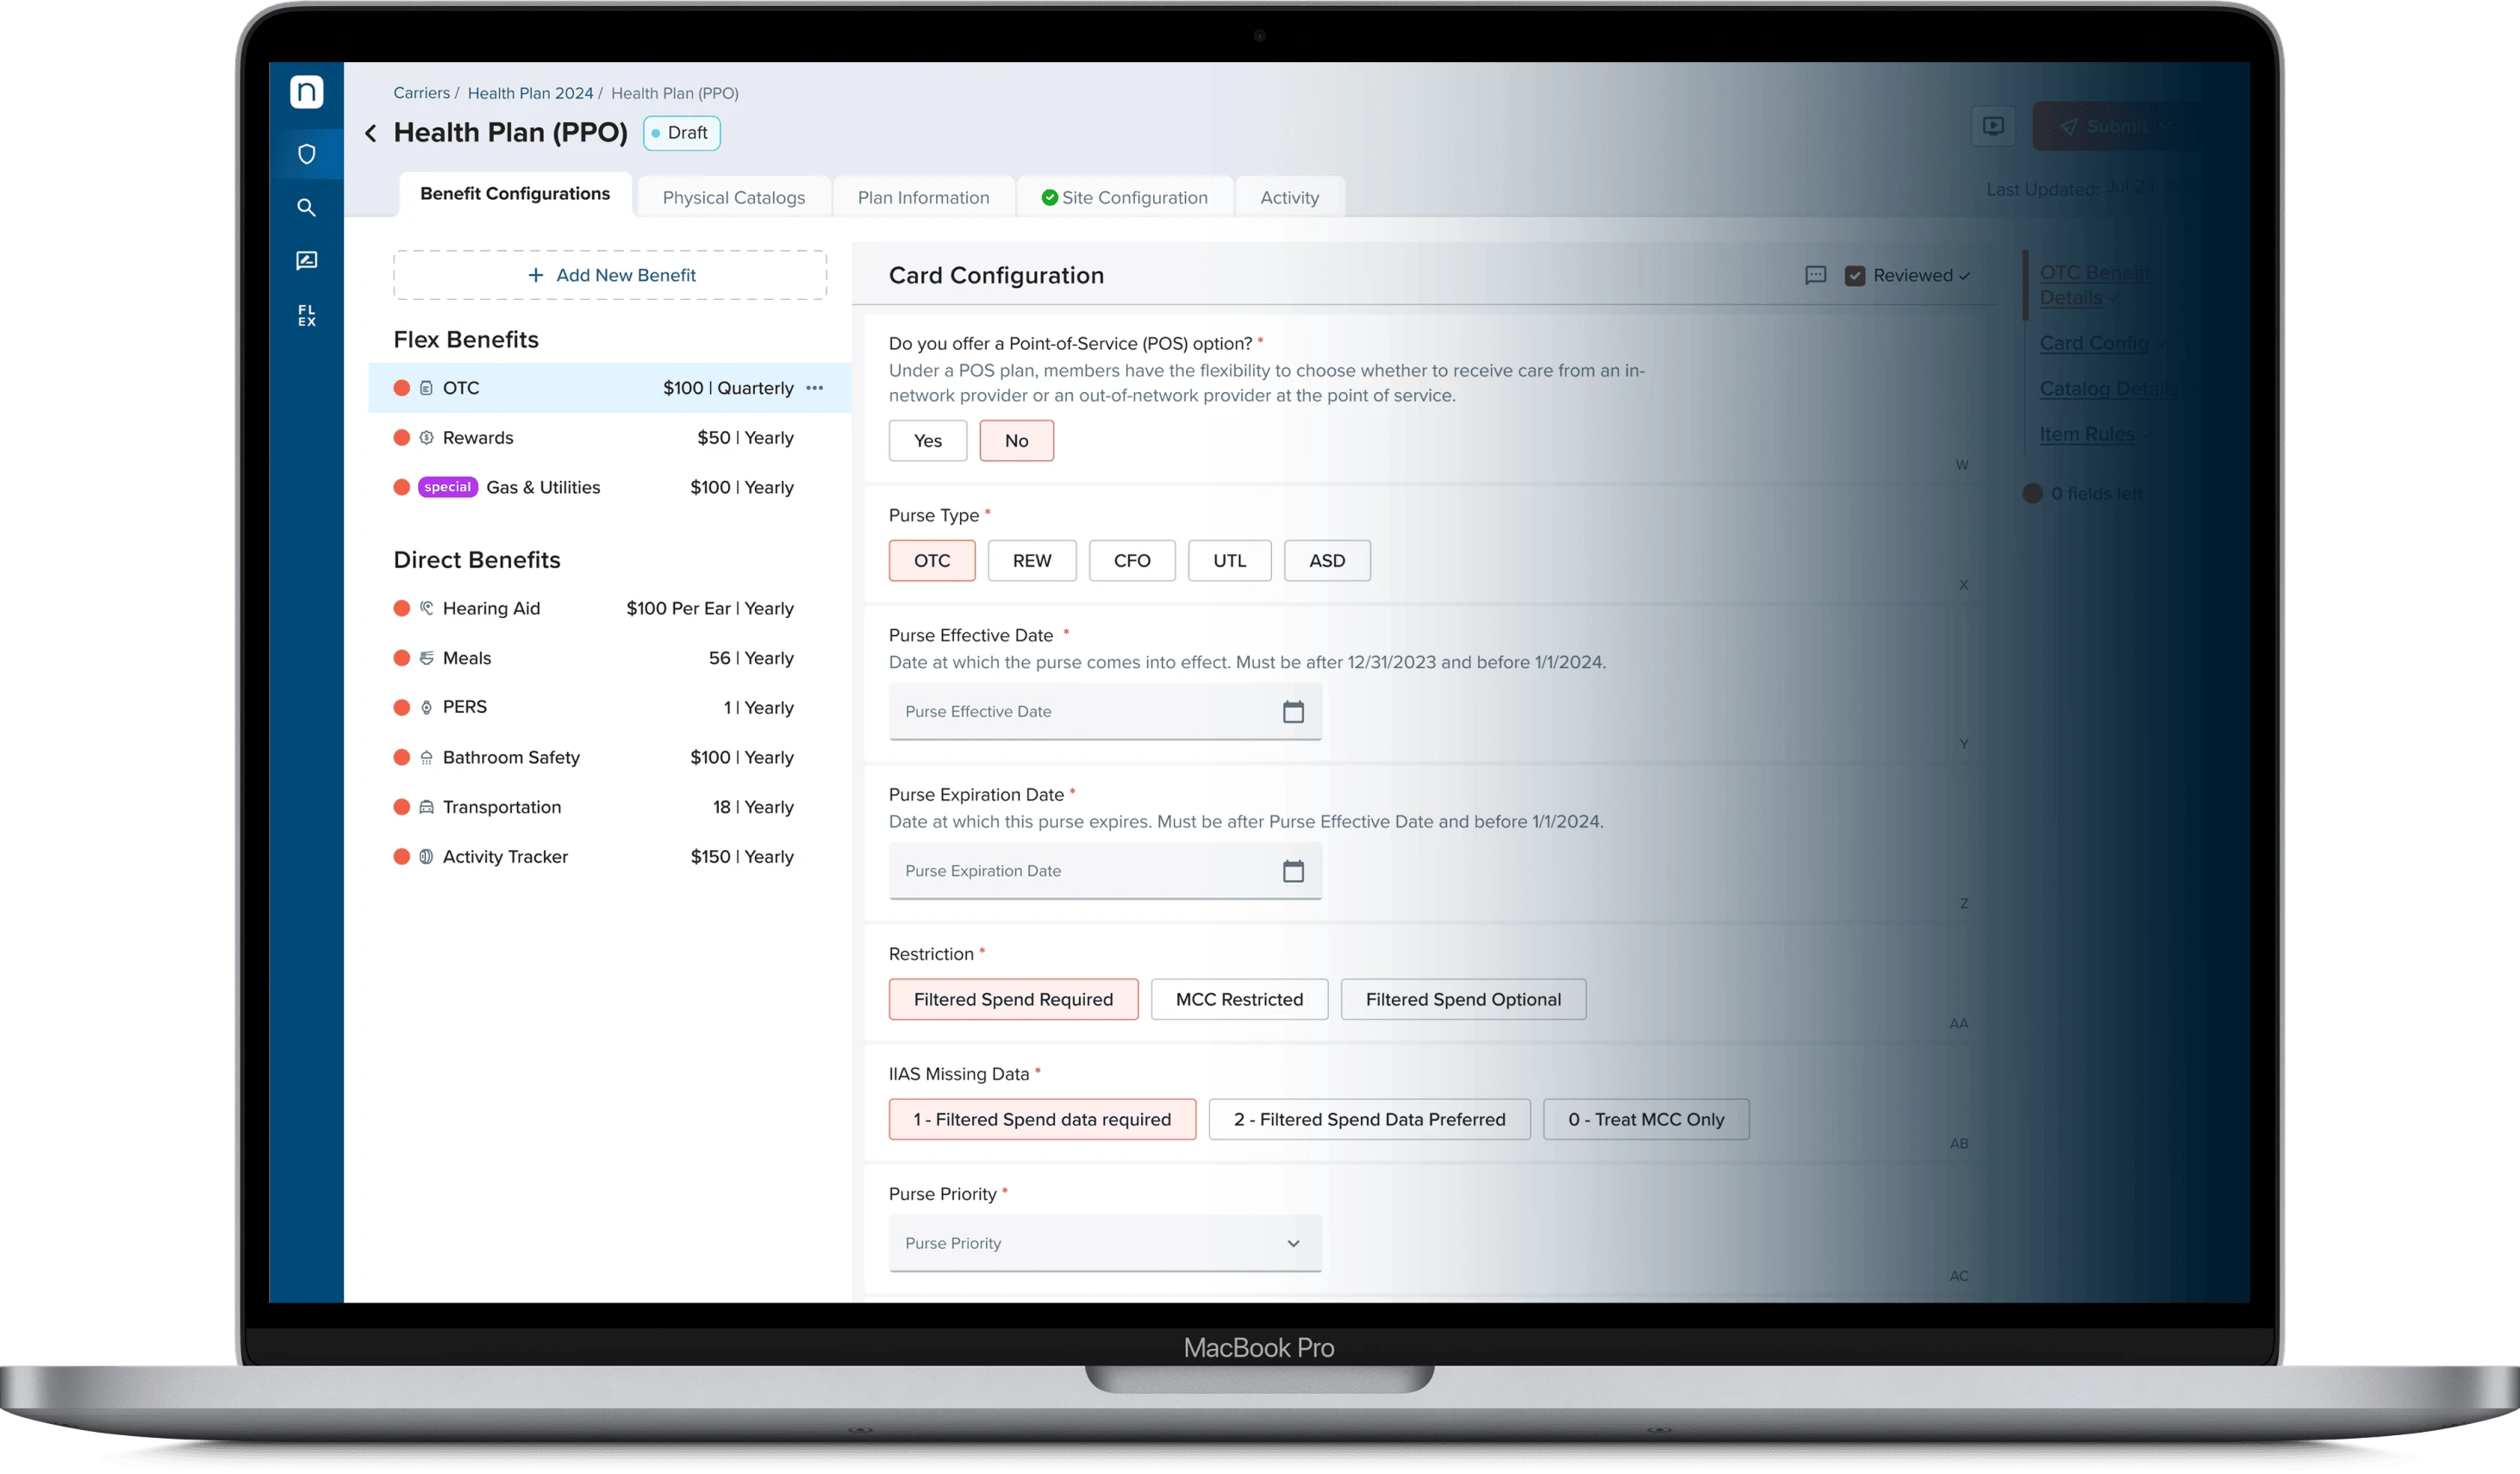Choose REW purse type
Screen dimensions: 2520x1474
click(1031, 561)
